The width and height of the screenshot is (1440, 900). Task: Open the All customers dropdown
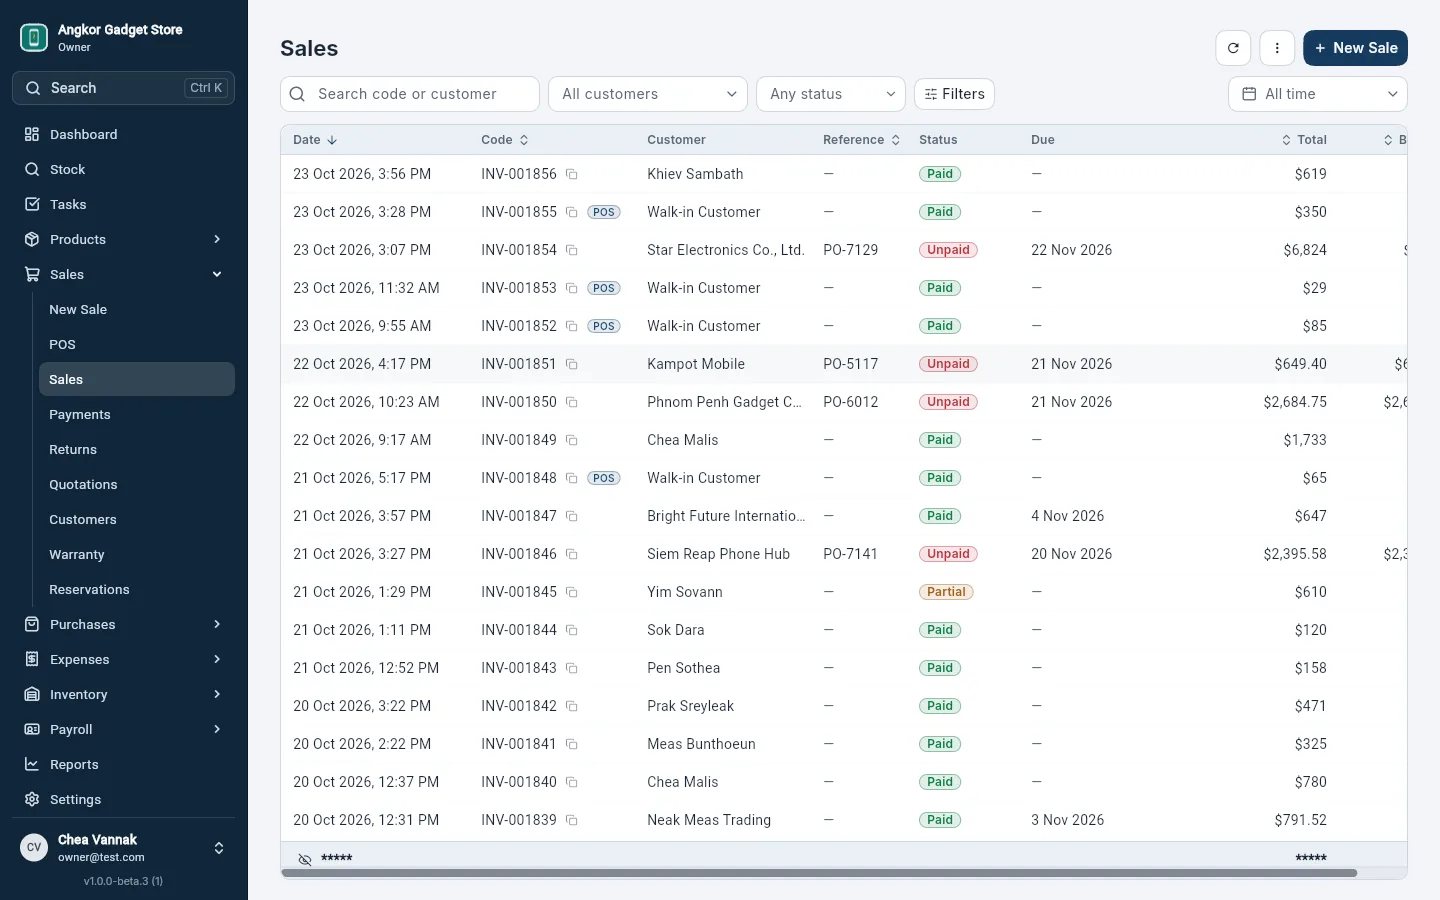[x=648, y=94]
